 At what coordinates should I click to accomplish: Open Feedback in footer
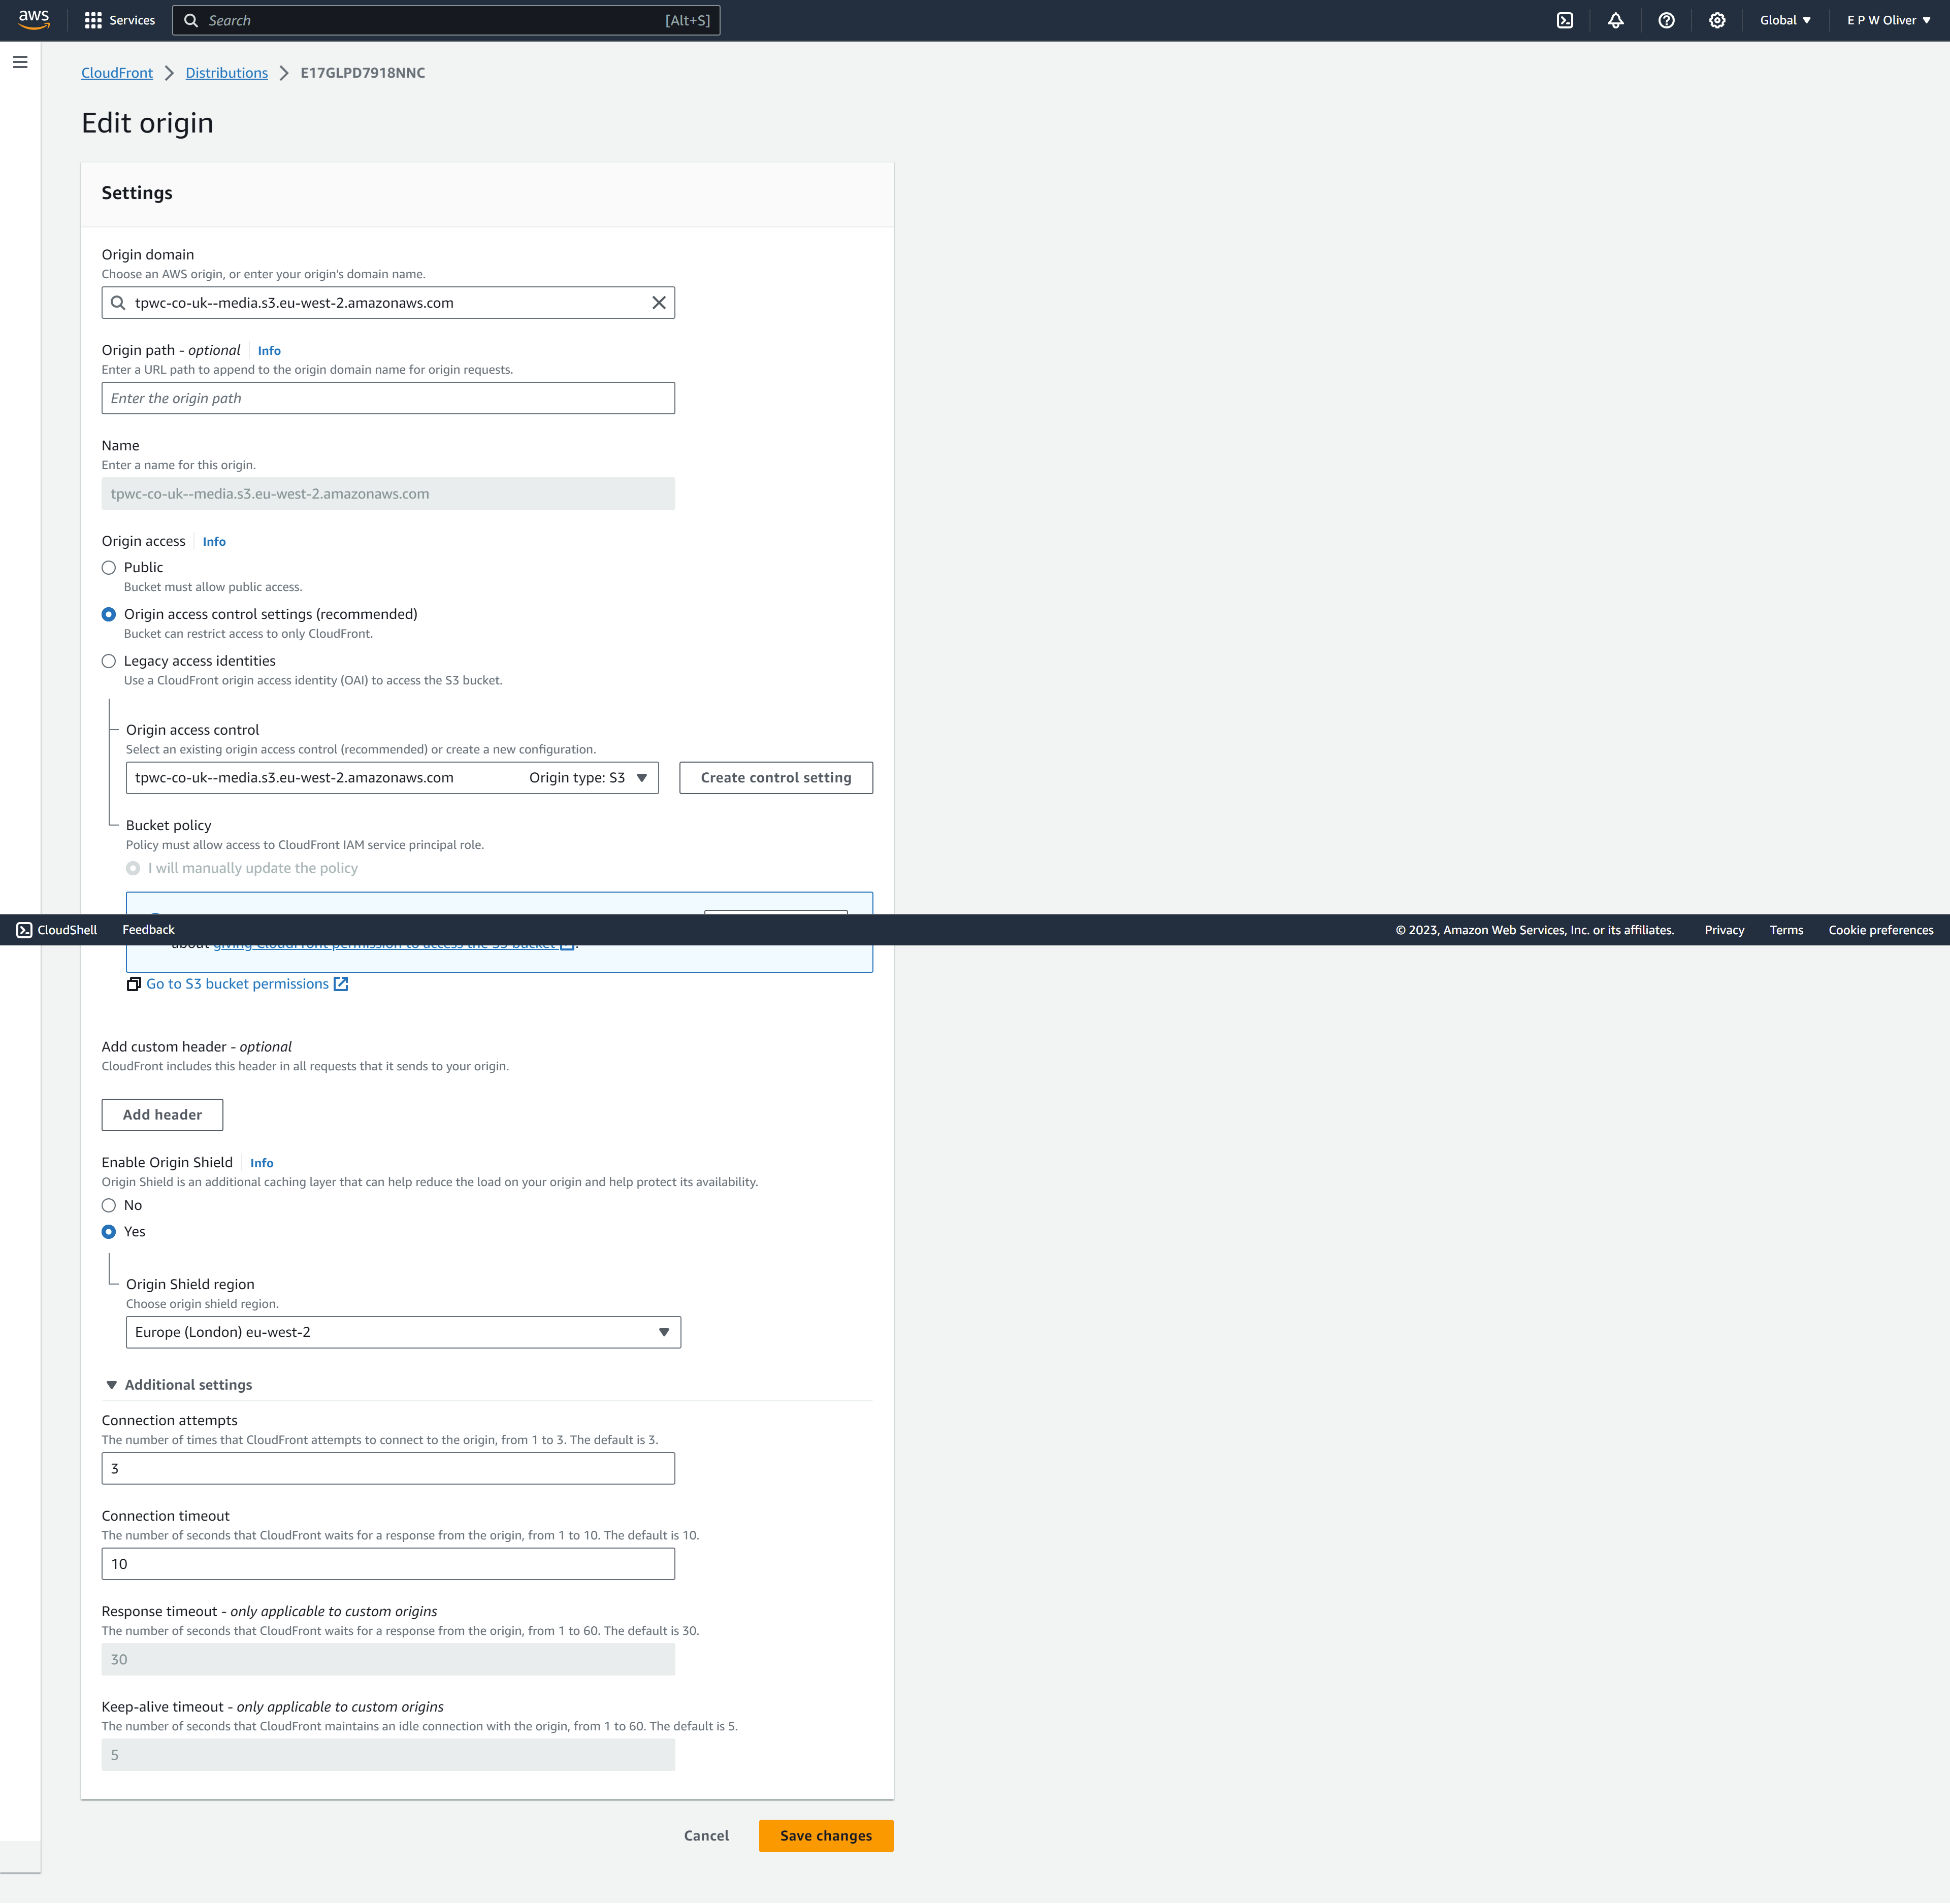[x=148, y=930]
